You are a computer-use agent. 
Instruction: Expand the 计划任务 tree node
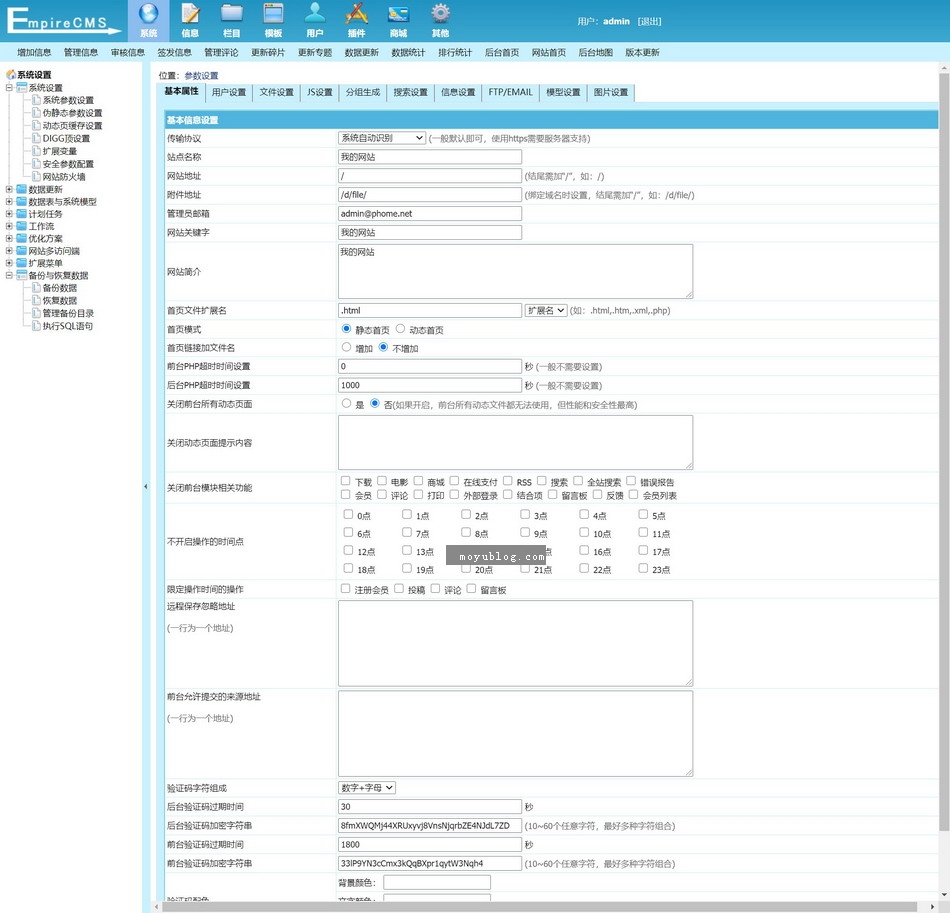coord(9,214)
